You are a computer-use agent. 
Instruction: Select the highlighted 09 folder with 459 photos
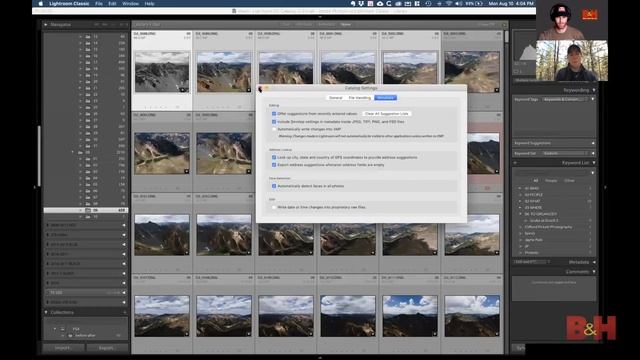click(x=86, y=210)
